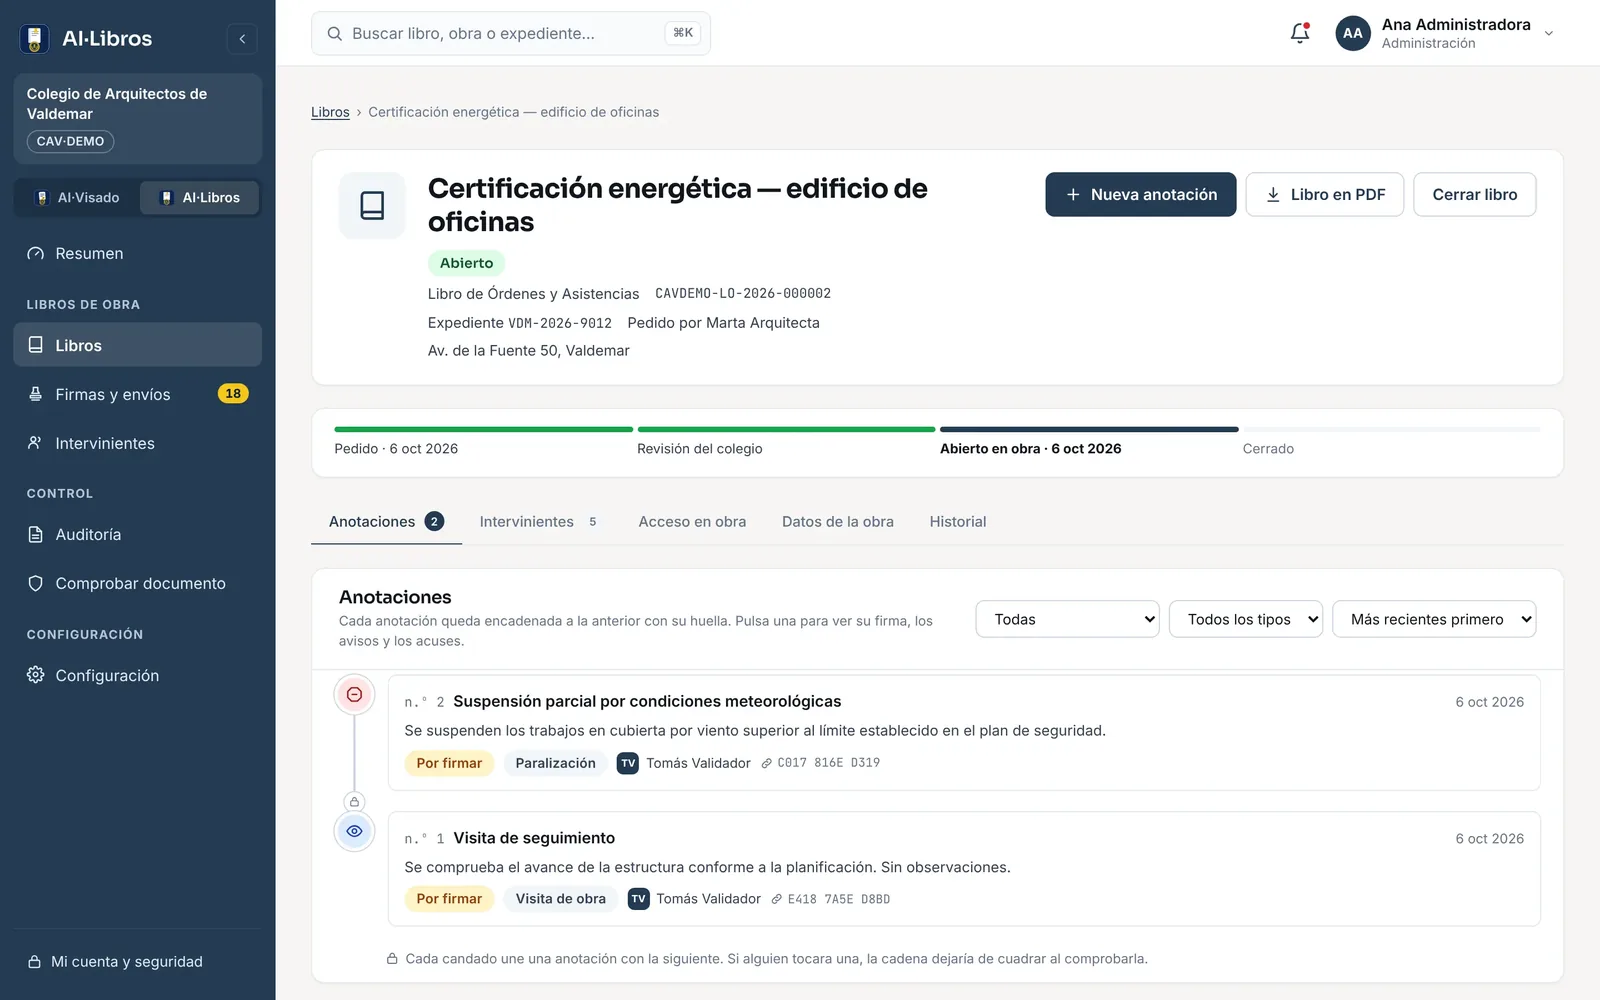Focus the Buscar libro search field

(511, 34)
